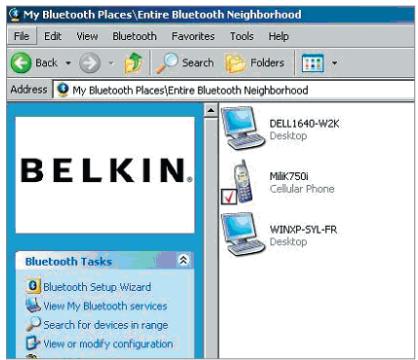Click the address bar path field
Viewport: 418px width, 360px height.
tap(233, 90)
